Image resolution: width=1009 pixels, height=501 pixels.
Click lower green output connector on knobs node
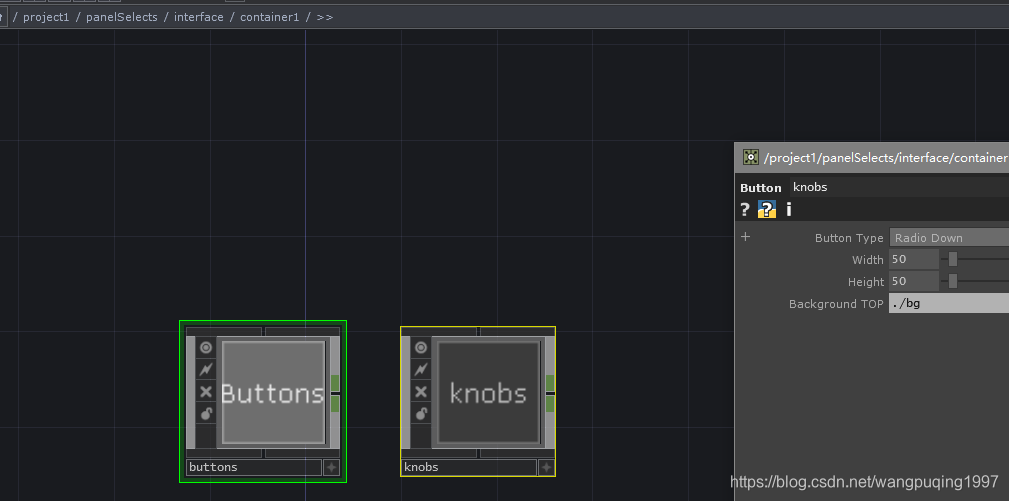tap(550, 404)
